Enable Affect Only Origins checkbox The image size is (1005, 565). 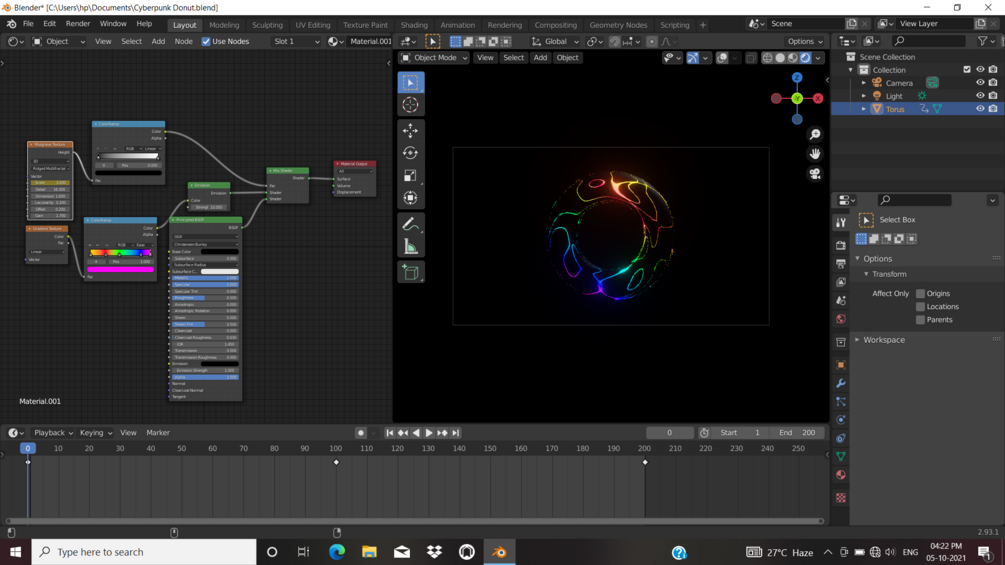tap(920, 293)
